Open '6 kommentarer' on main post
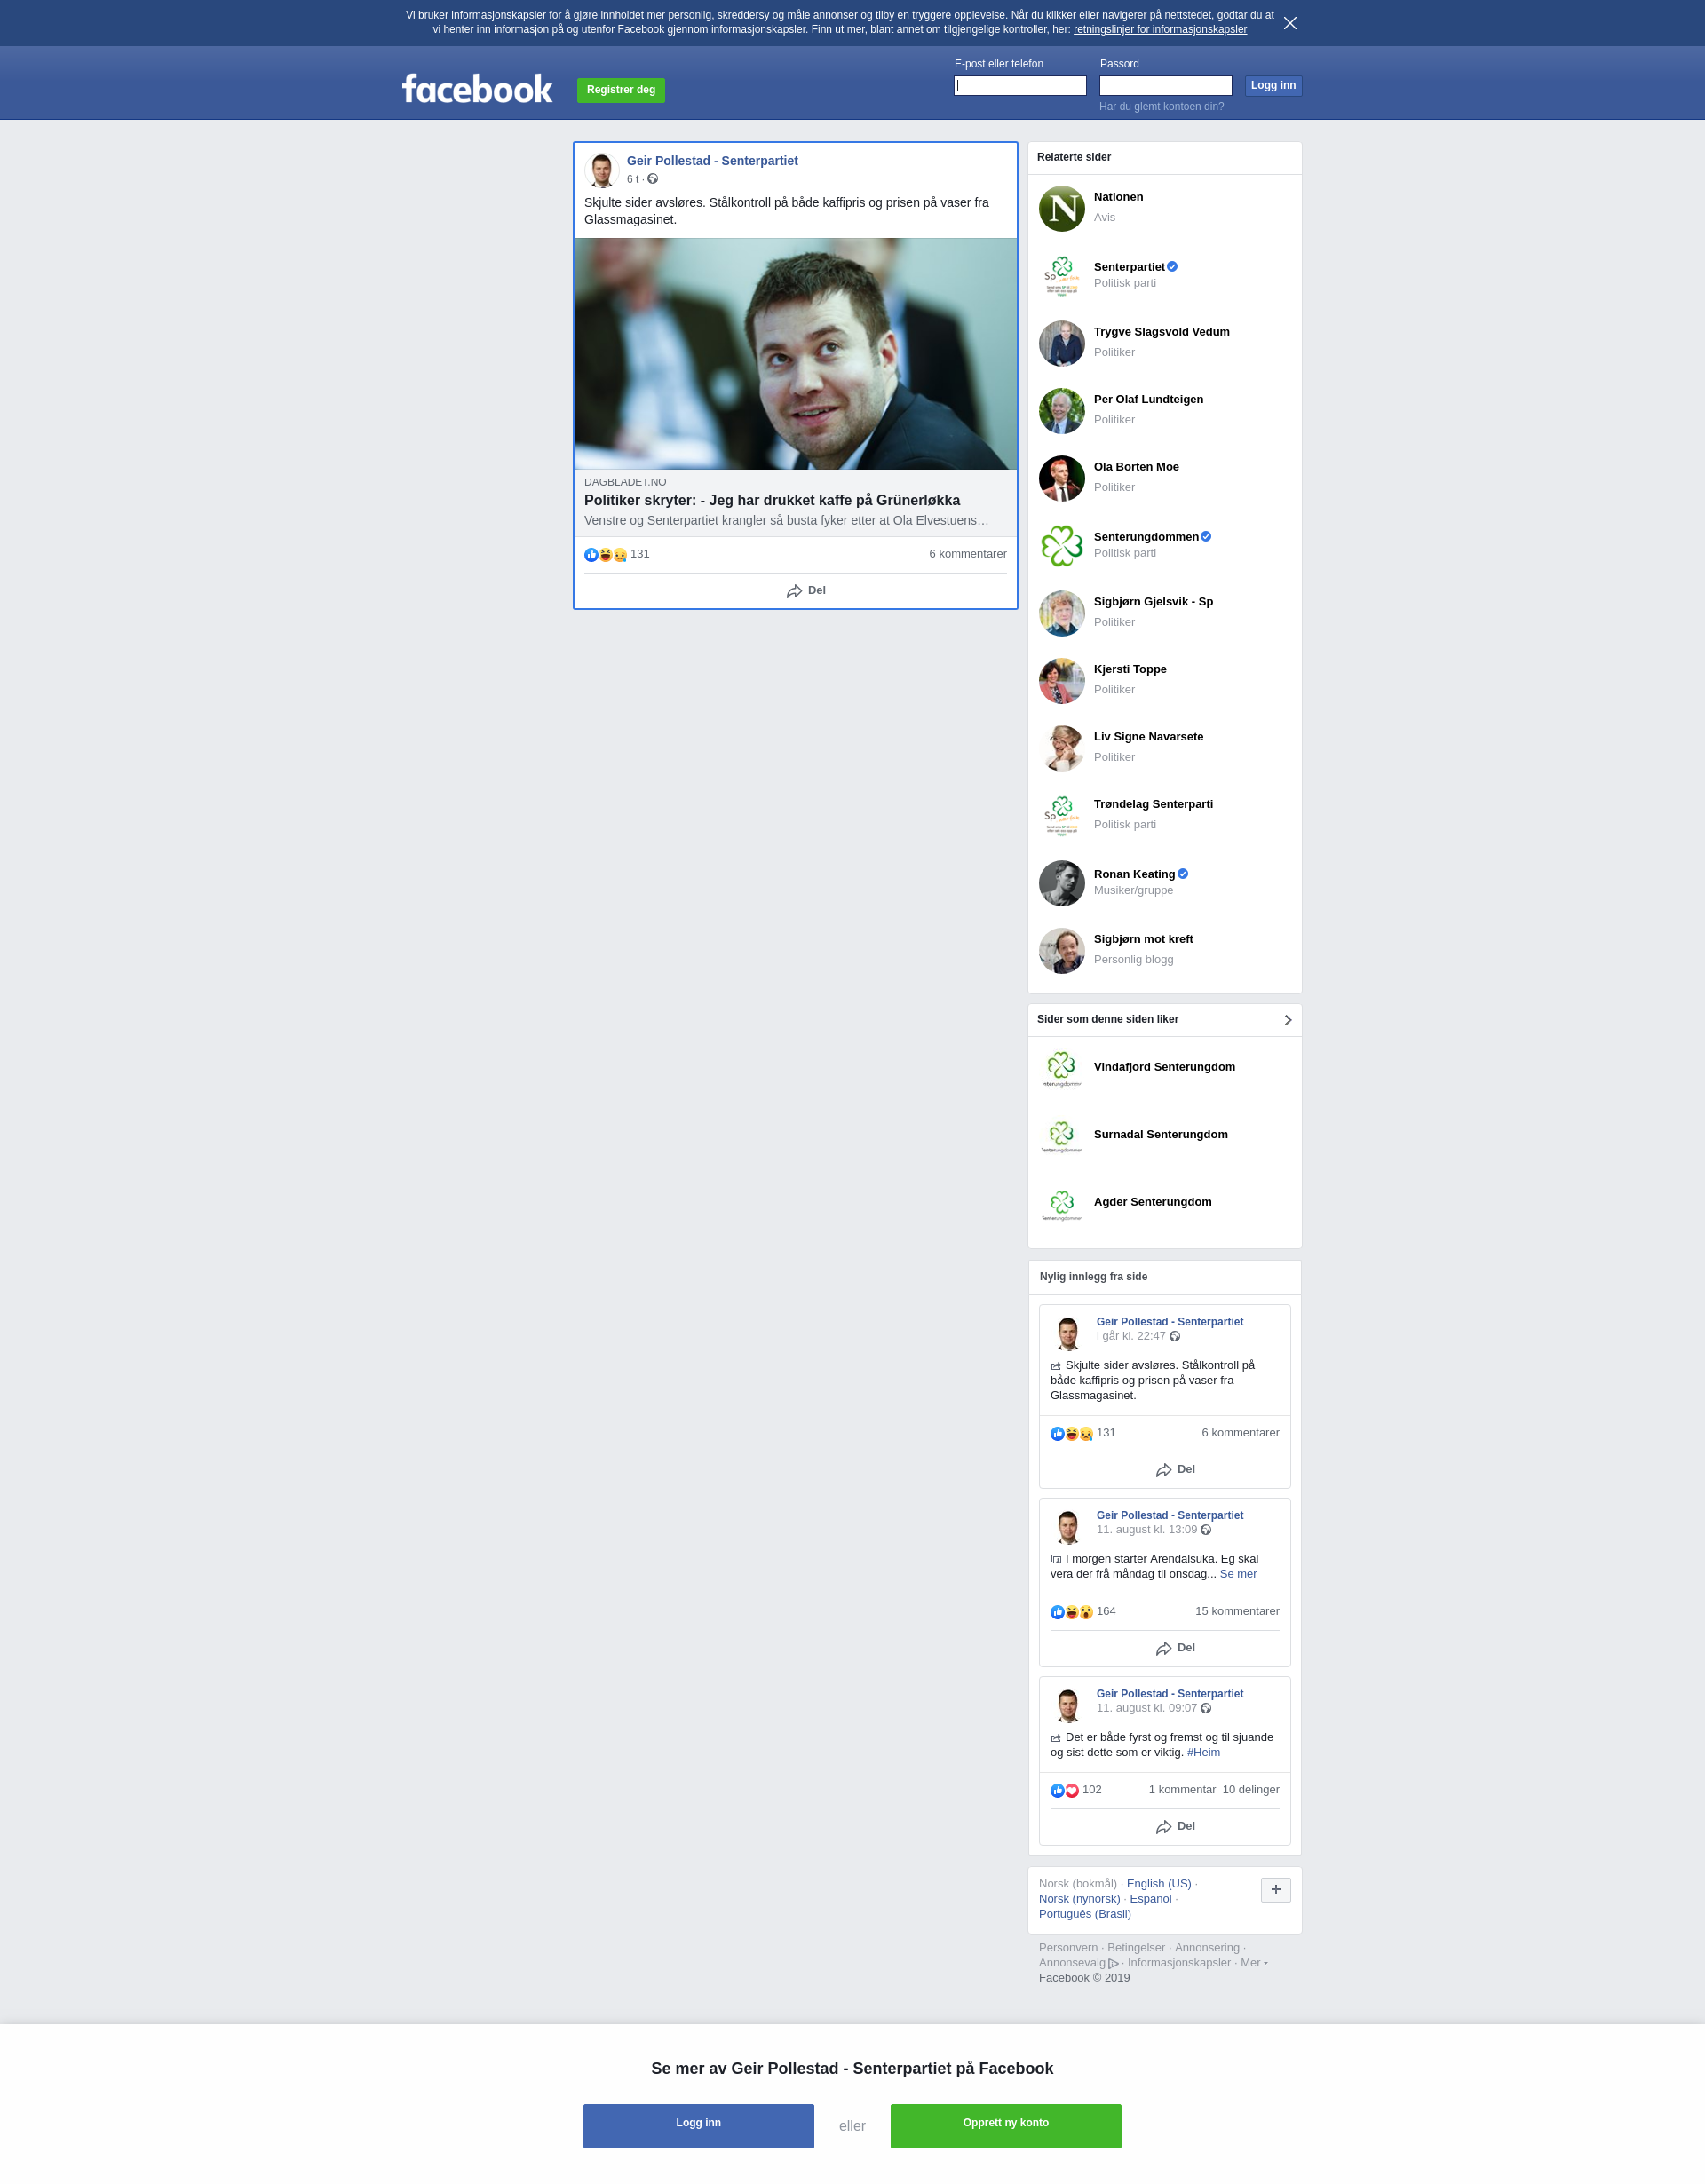Viewport: 1705px width, 2184px height. pos(967,554)
